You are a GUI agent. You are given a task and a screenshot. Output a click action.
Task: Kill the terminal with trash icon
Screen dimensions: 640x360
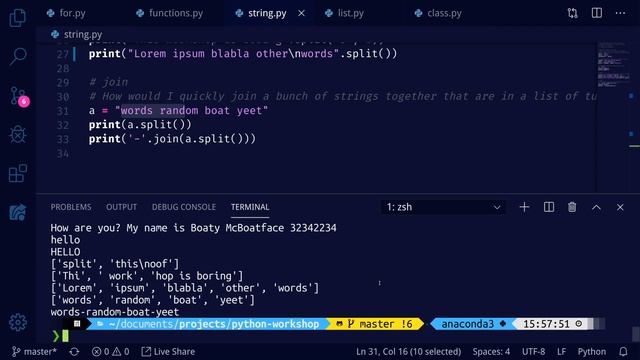click(x=572, y=207)
